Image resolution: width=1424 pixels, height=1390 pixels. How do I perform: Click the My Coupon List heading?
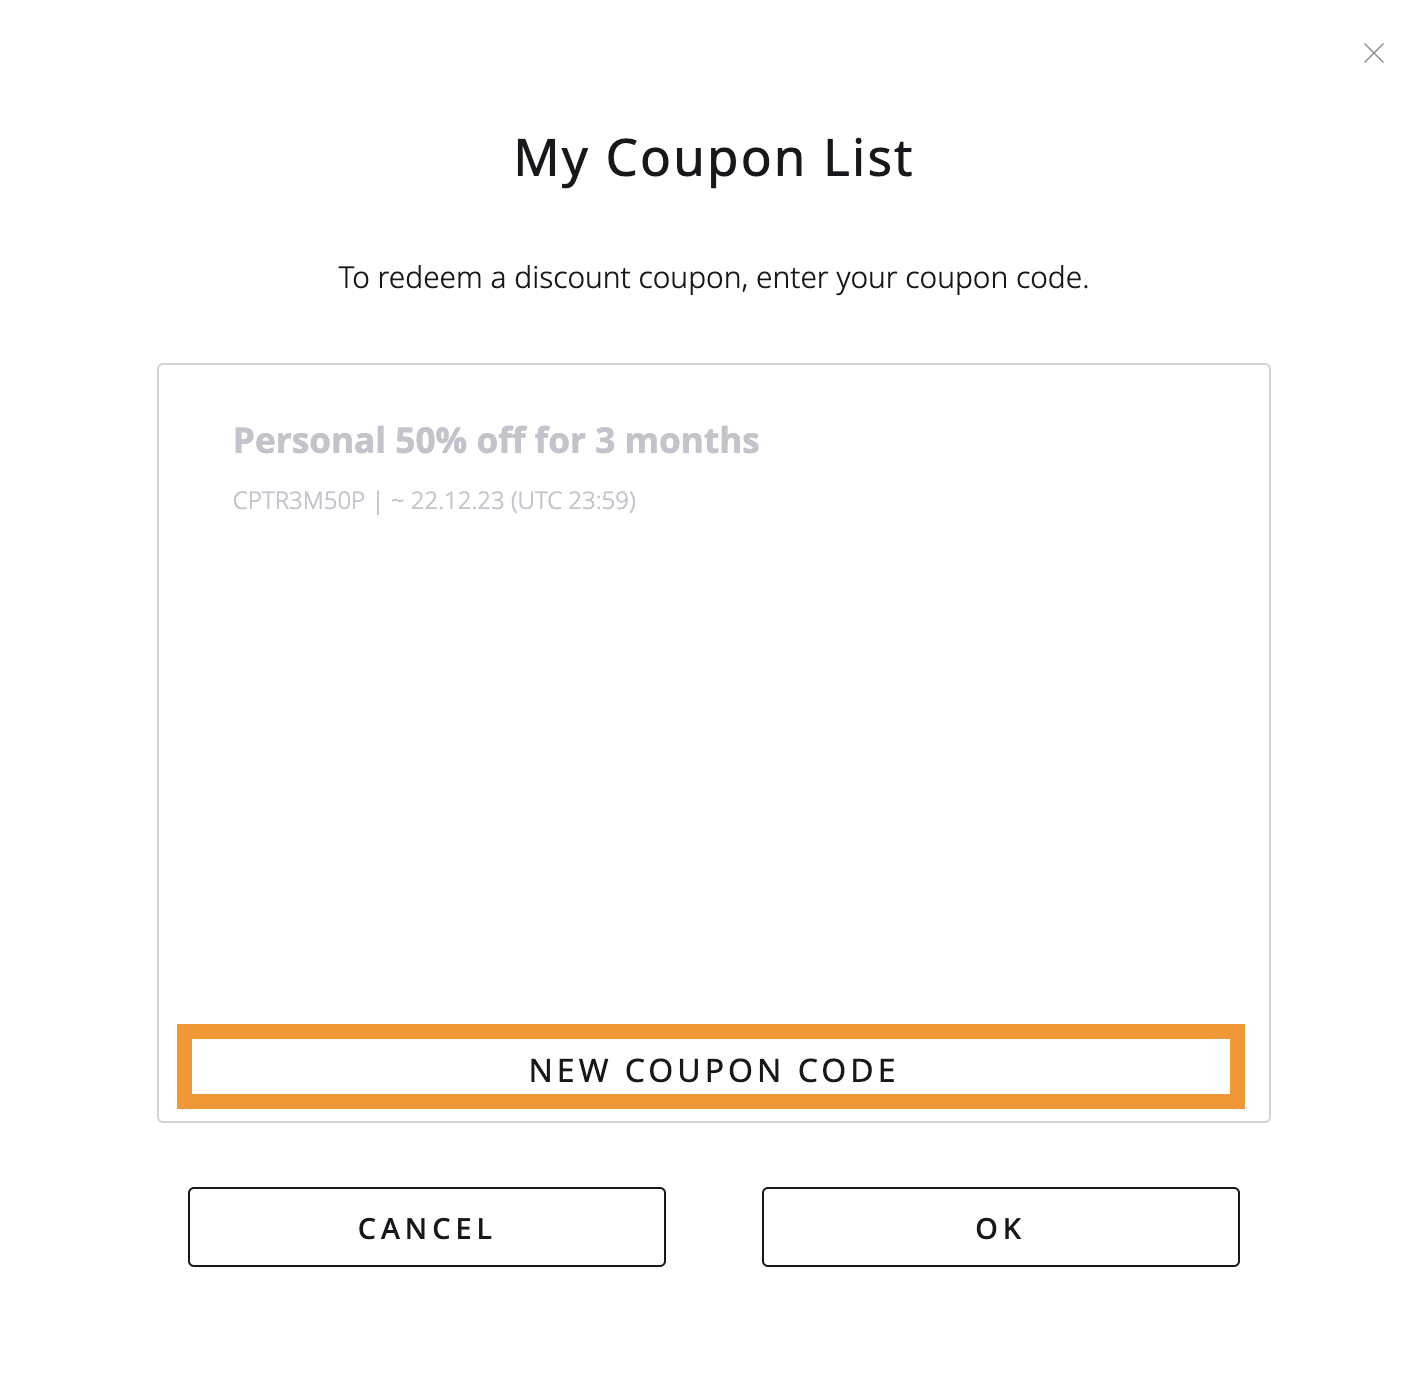pos(713,158)
